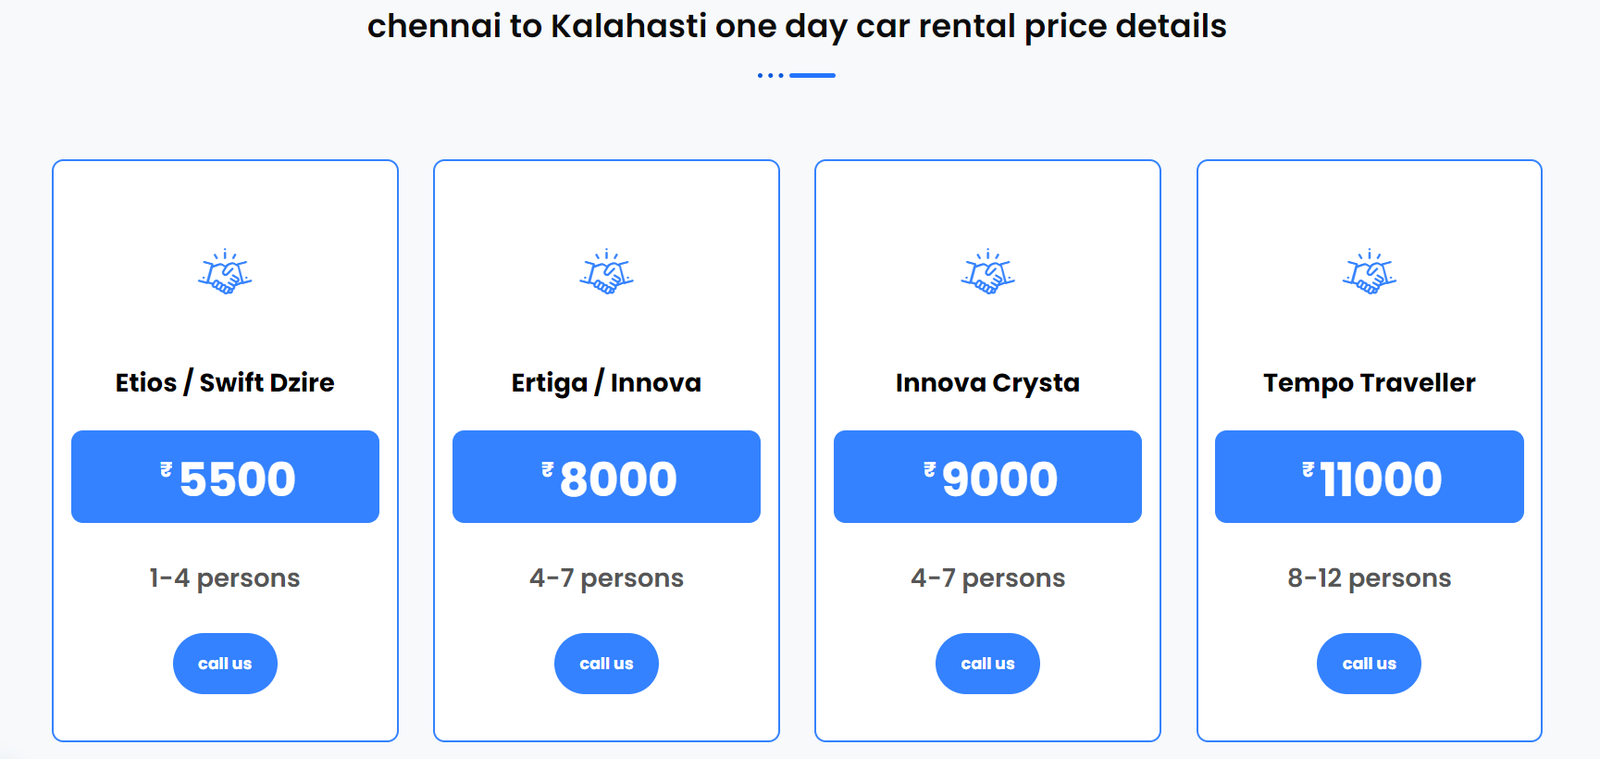Click the handshake icon on Etios / Swift Dzire card

pyautogui.click(x=225, y=273)
